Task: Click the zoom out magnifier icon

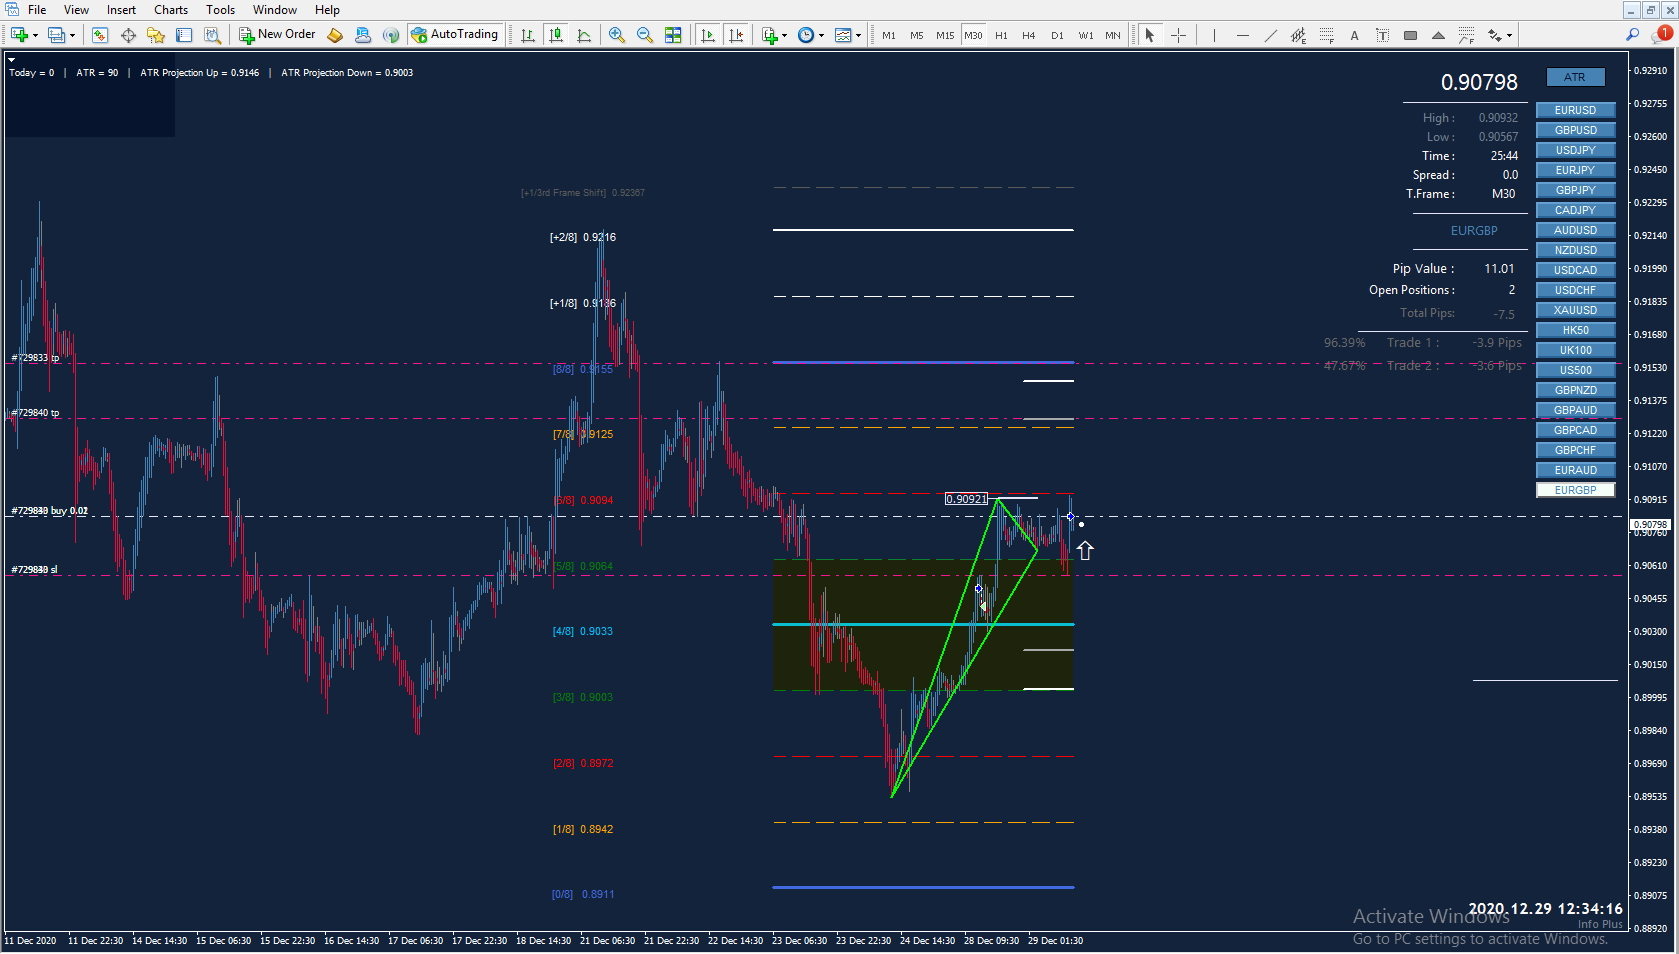Action: pyautogui.click(x=645, y=35)
